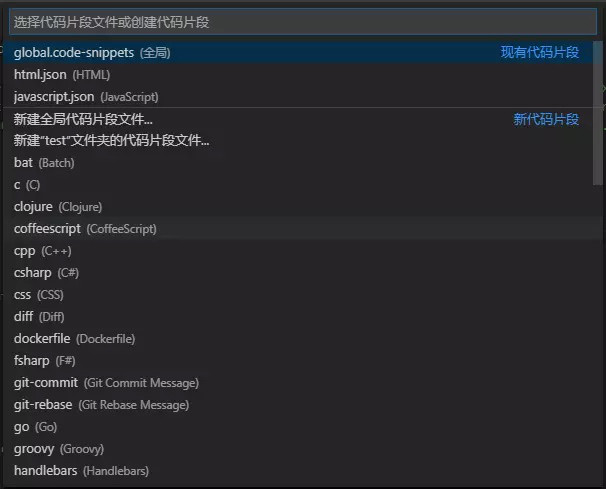Select c (C) language entry
This screenshot has width=606, height=489.
[x=27, y=185]
